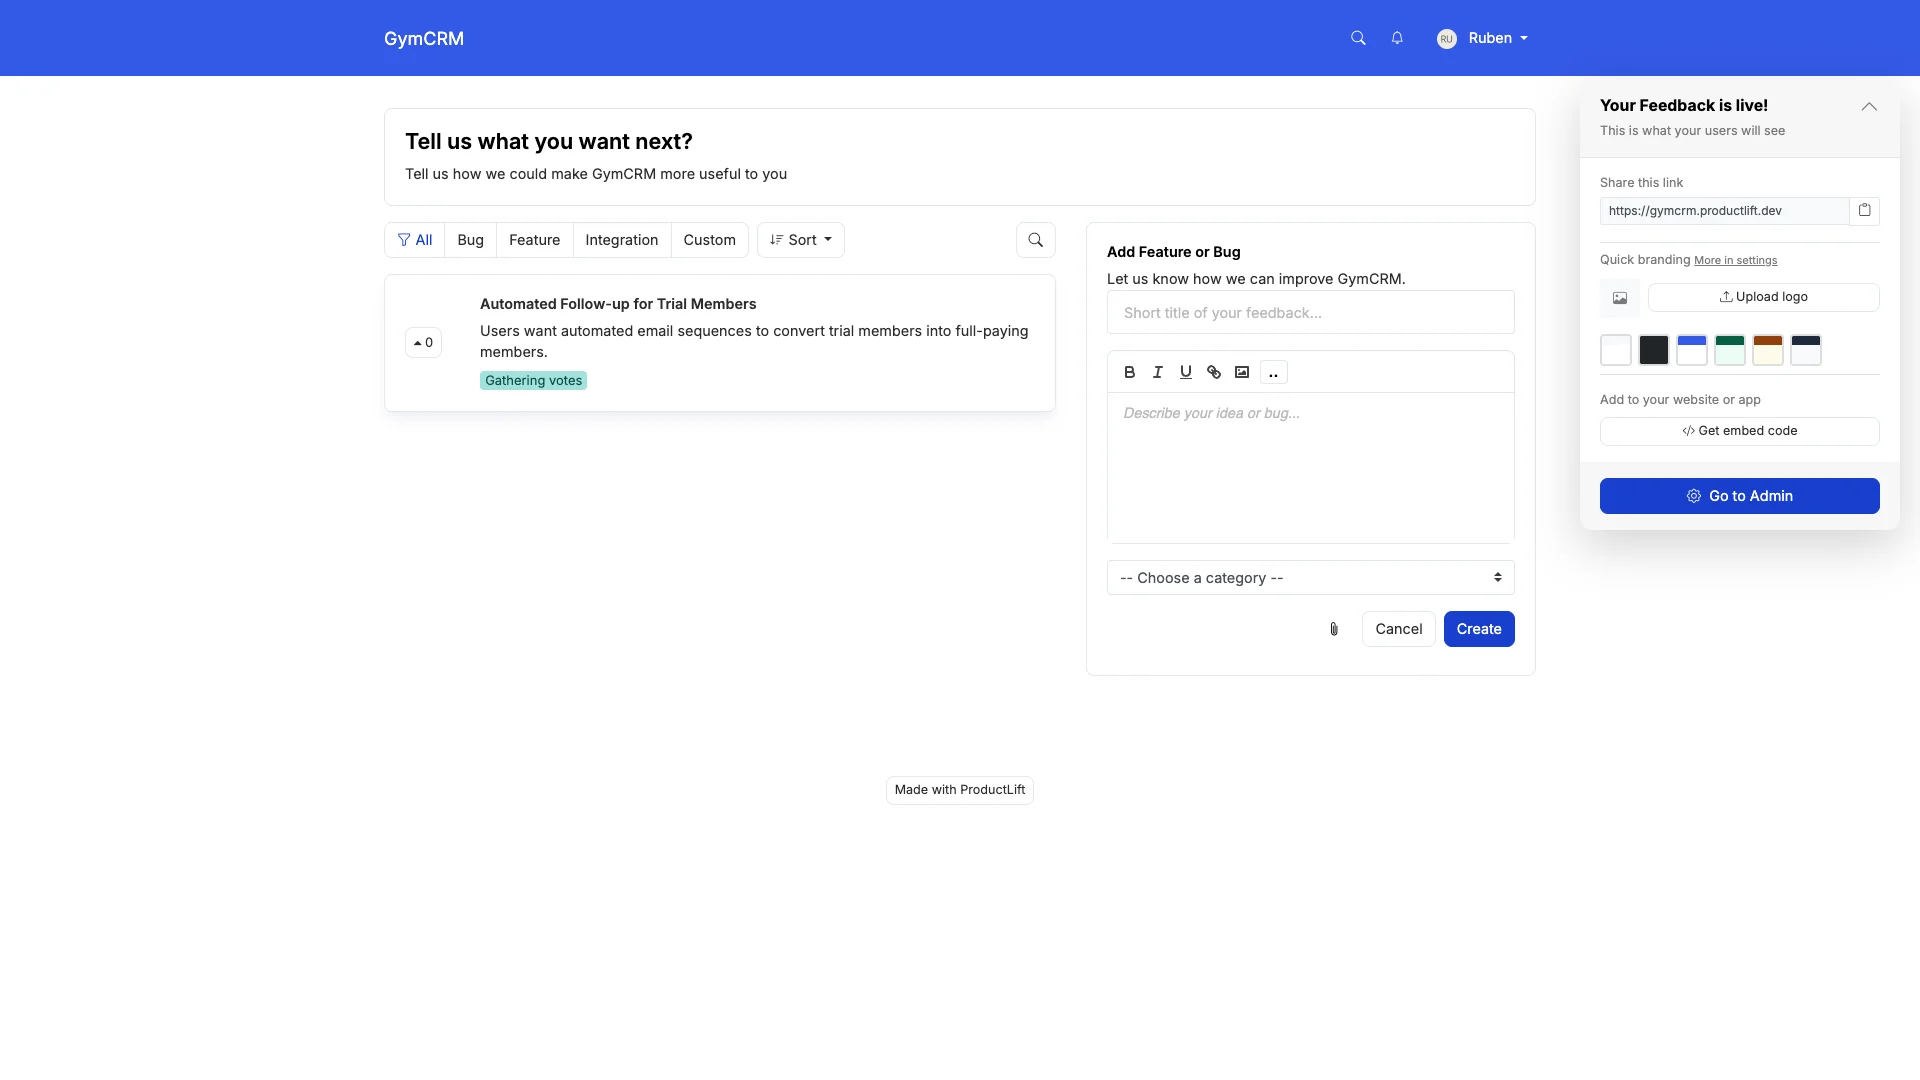Apply italic formatting
Viewport: 1920px width, 1080px height.
(x=1157, y=372)
